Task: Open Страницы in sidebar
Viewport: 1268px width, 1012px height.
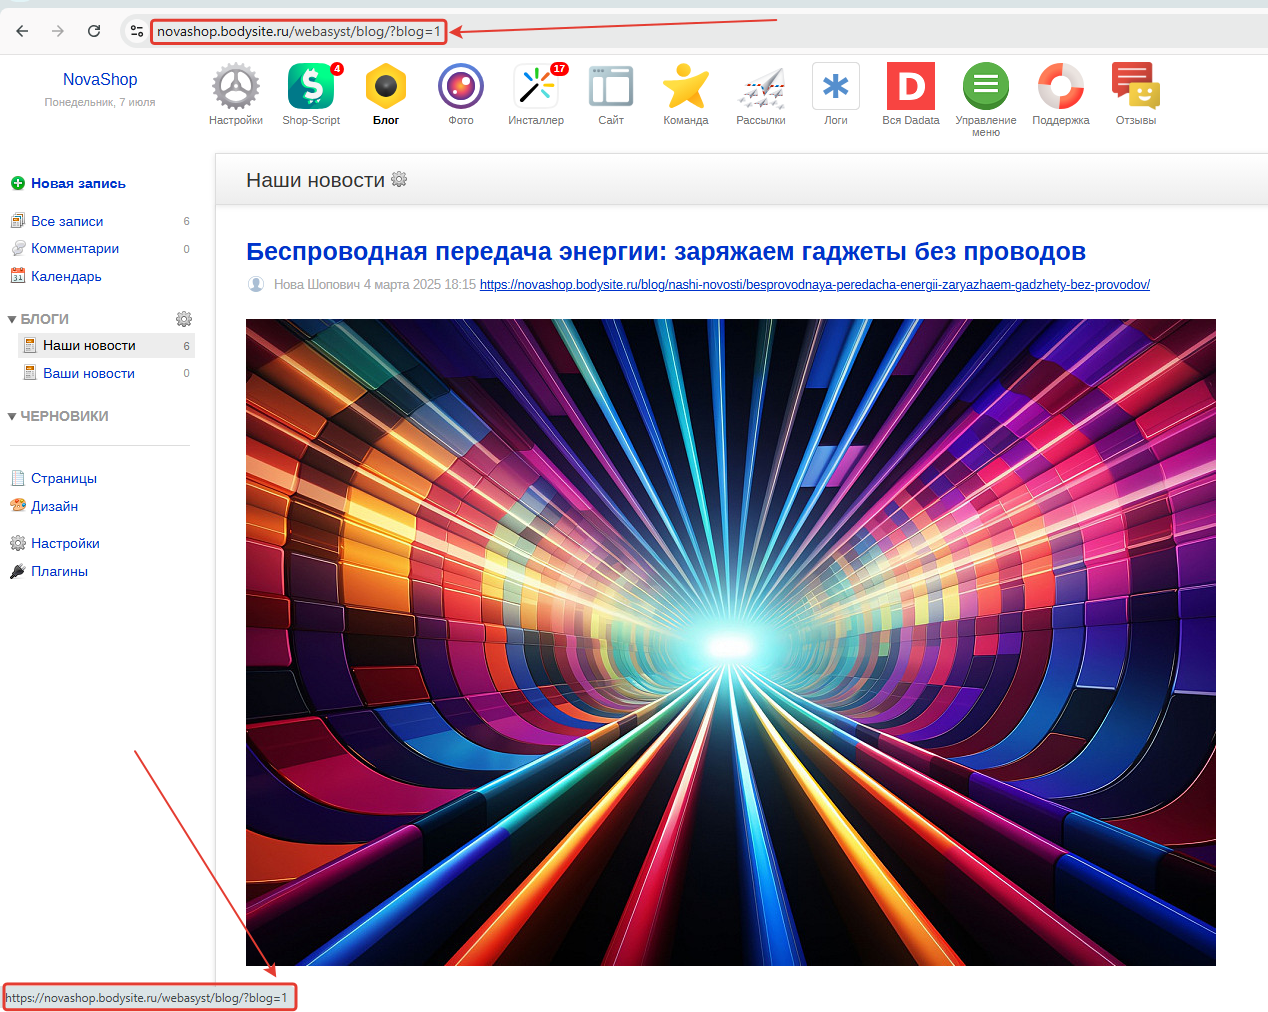Action: (64, 478)
